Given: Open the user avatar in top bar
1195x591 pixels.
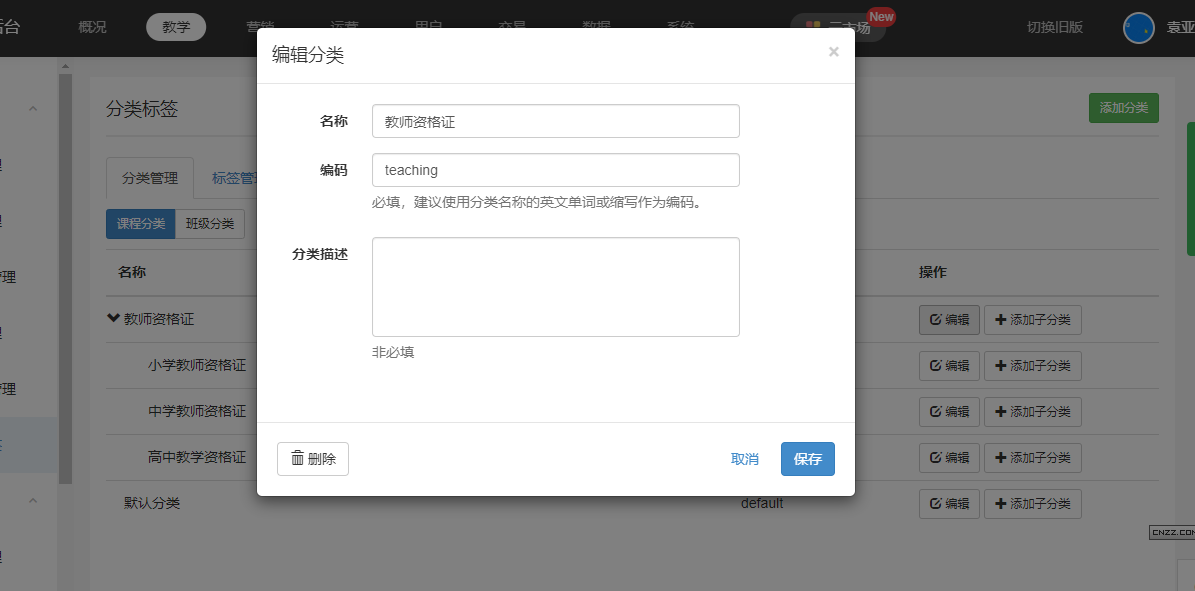Looking at the screenshot, I should pyautogui.click(x=1139, y=28).
